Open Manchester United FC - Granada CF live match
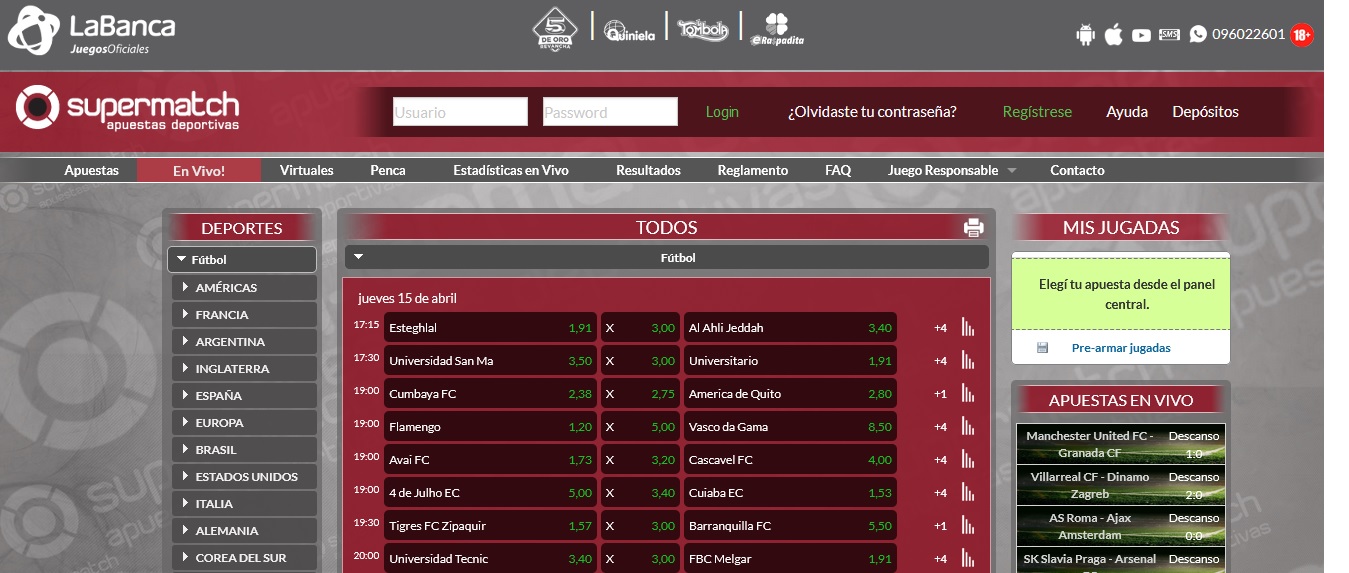The width and height of the screenshot is (1349, 573). coord(1121,444)
